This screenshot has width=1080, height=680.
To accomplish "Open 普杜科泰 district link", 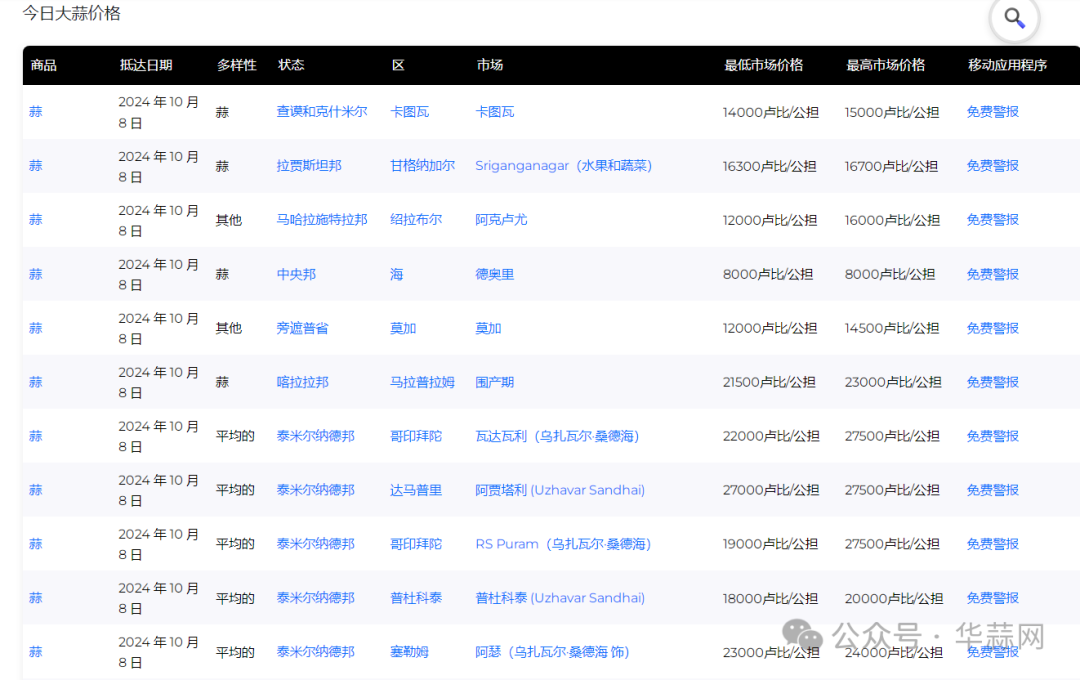I will click(x=416, y=598).
